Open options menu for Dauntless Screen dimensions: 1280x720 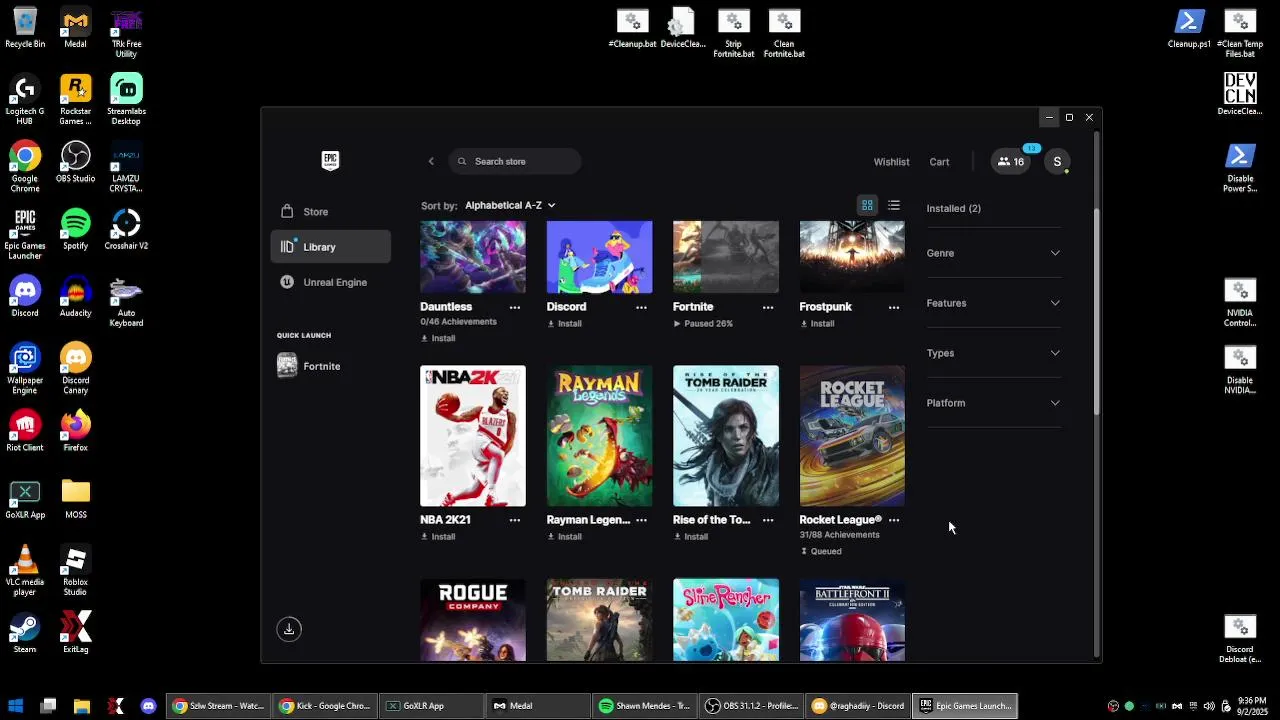coord(515,307)
